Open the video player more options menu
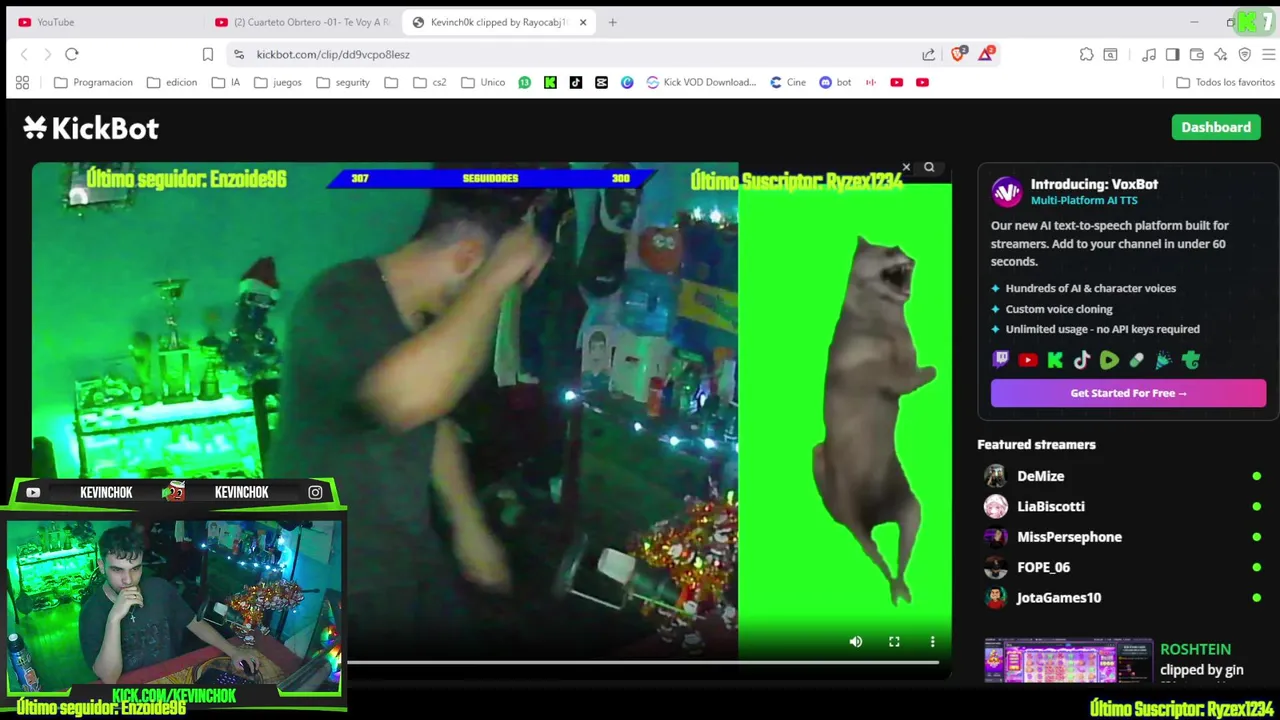Screen dimensions: 1280x720 click(x=932, y=642)
